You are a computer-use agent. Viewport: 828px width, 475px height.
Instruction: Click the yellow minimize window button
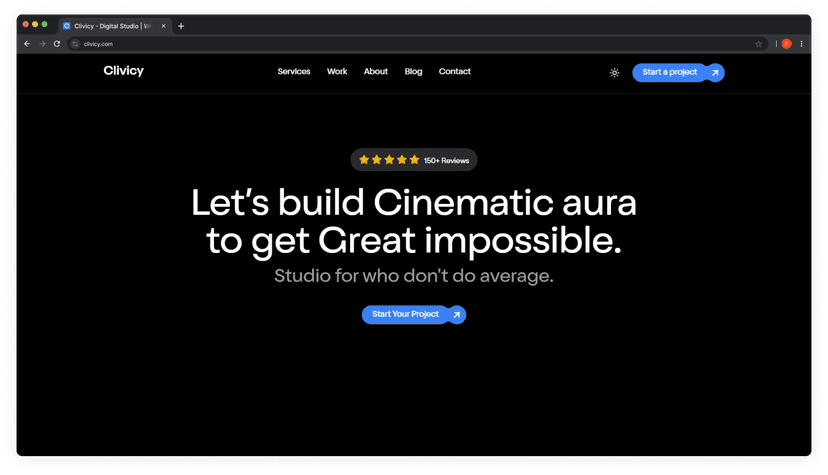click(35, 24)
